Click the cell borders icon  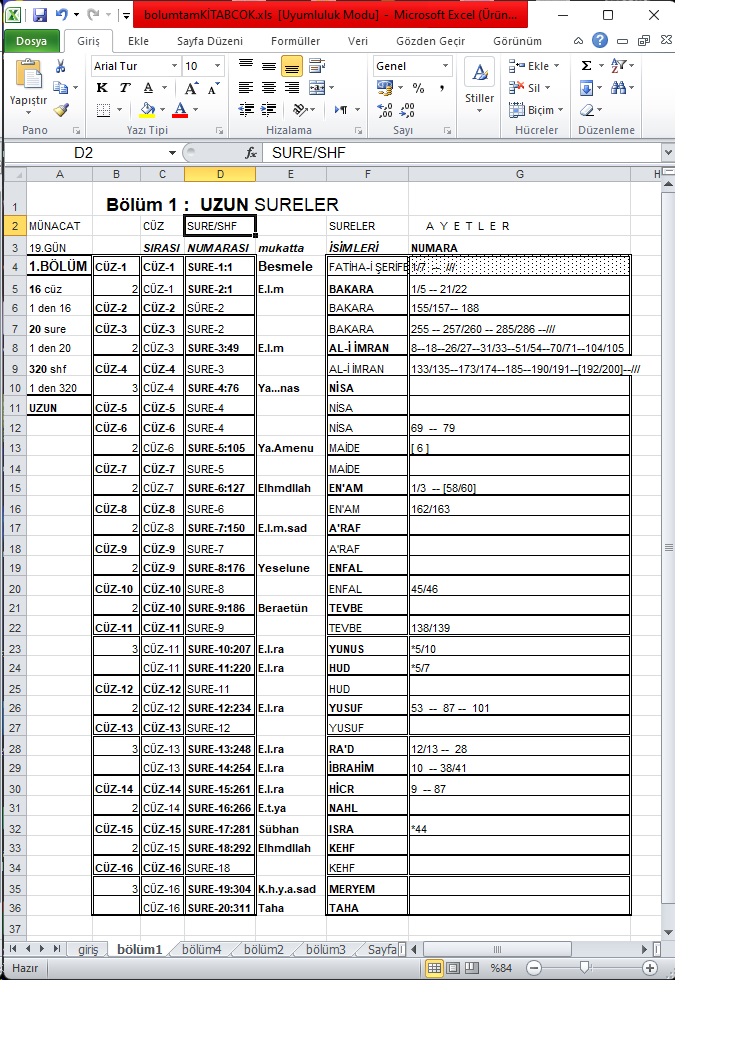103,110
